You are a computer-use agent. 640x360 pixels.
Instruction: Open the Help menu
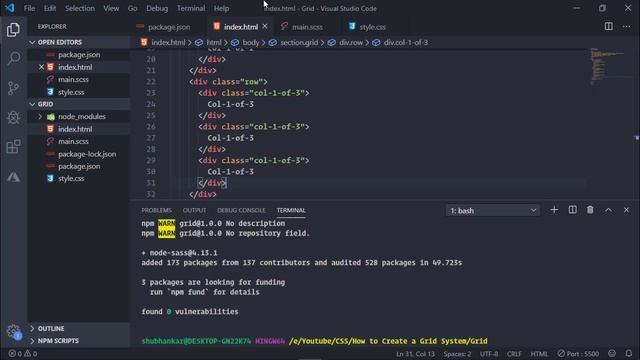[x=221, y=8]
